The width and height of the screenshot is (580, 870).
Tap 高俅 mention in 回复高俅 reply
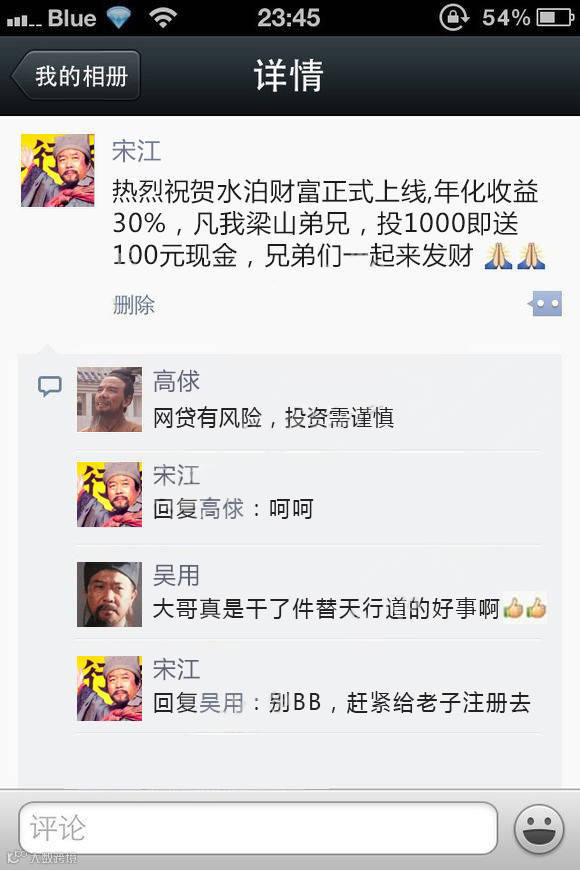[221, 508]
